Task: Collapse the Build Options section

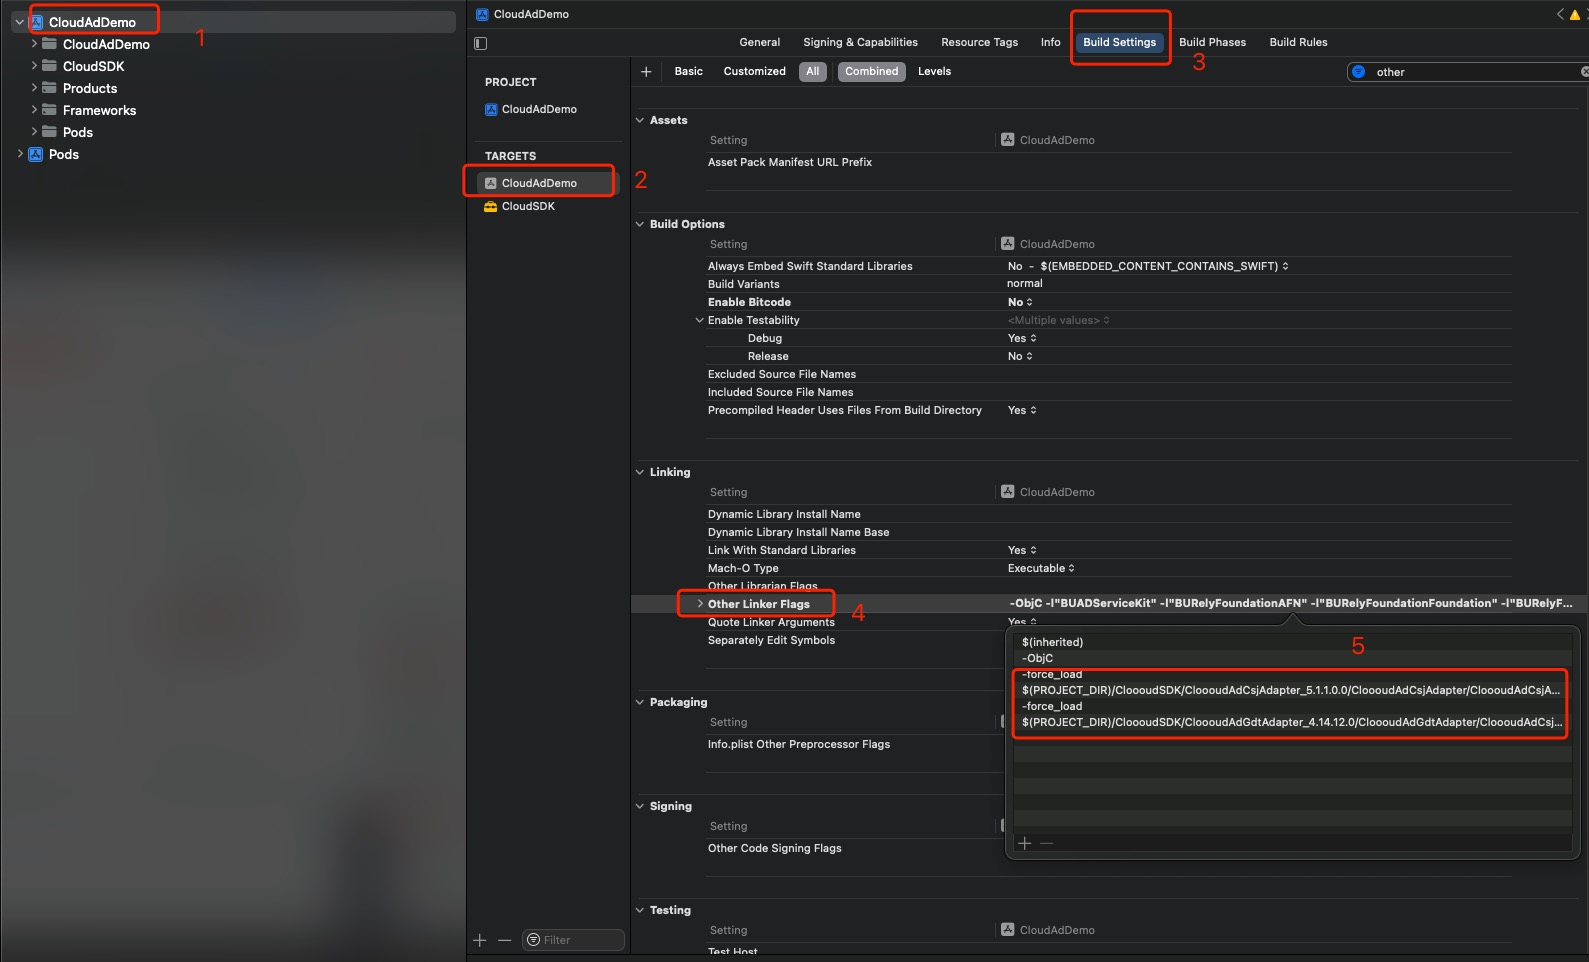Action: [x=640, y=224]
